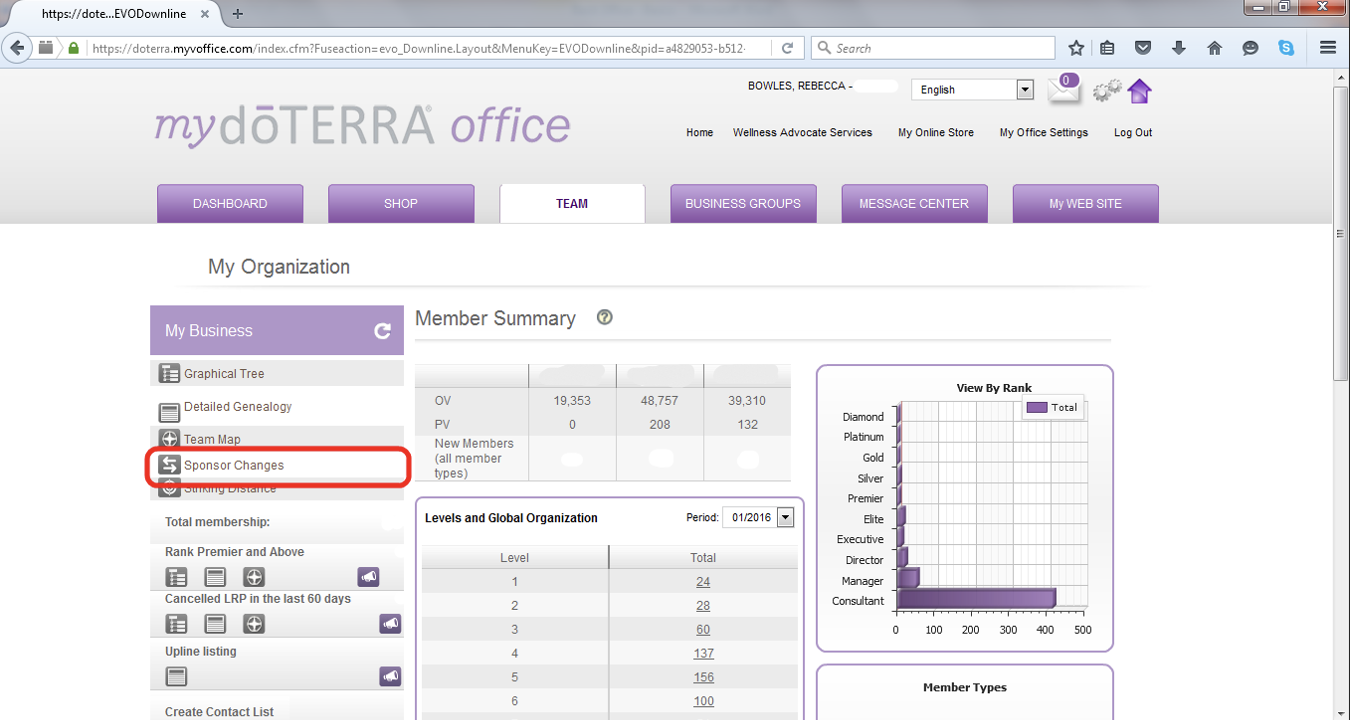Click the Skype toolbar icon
Screen dimensions: 1350x720
(x=1286, y=48)
